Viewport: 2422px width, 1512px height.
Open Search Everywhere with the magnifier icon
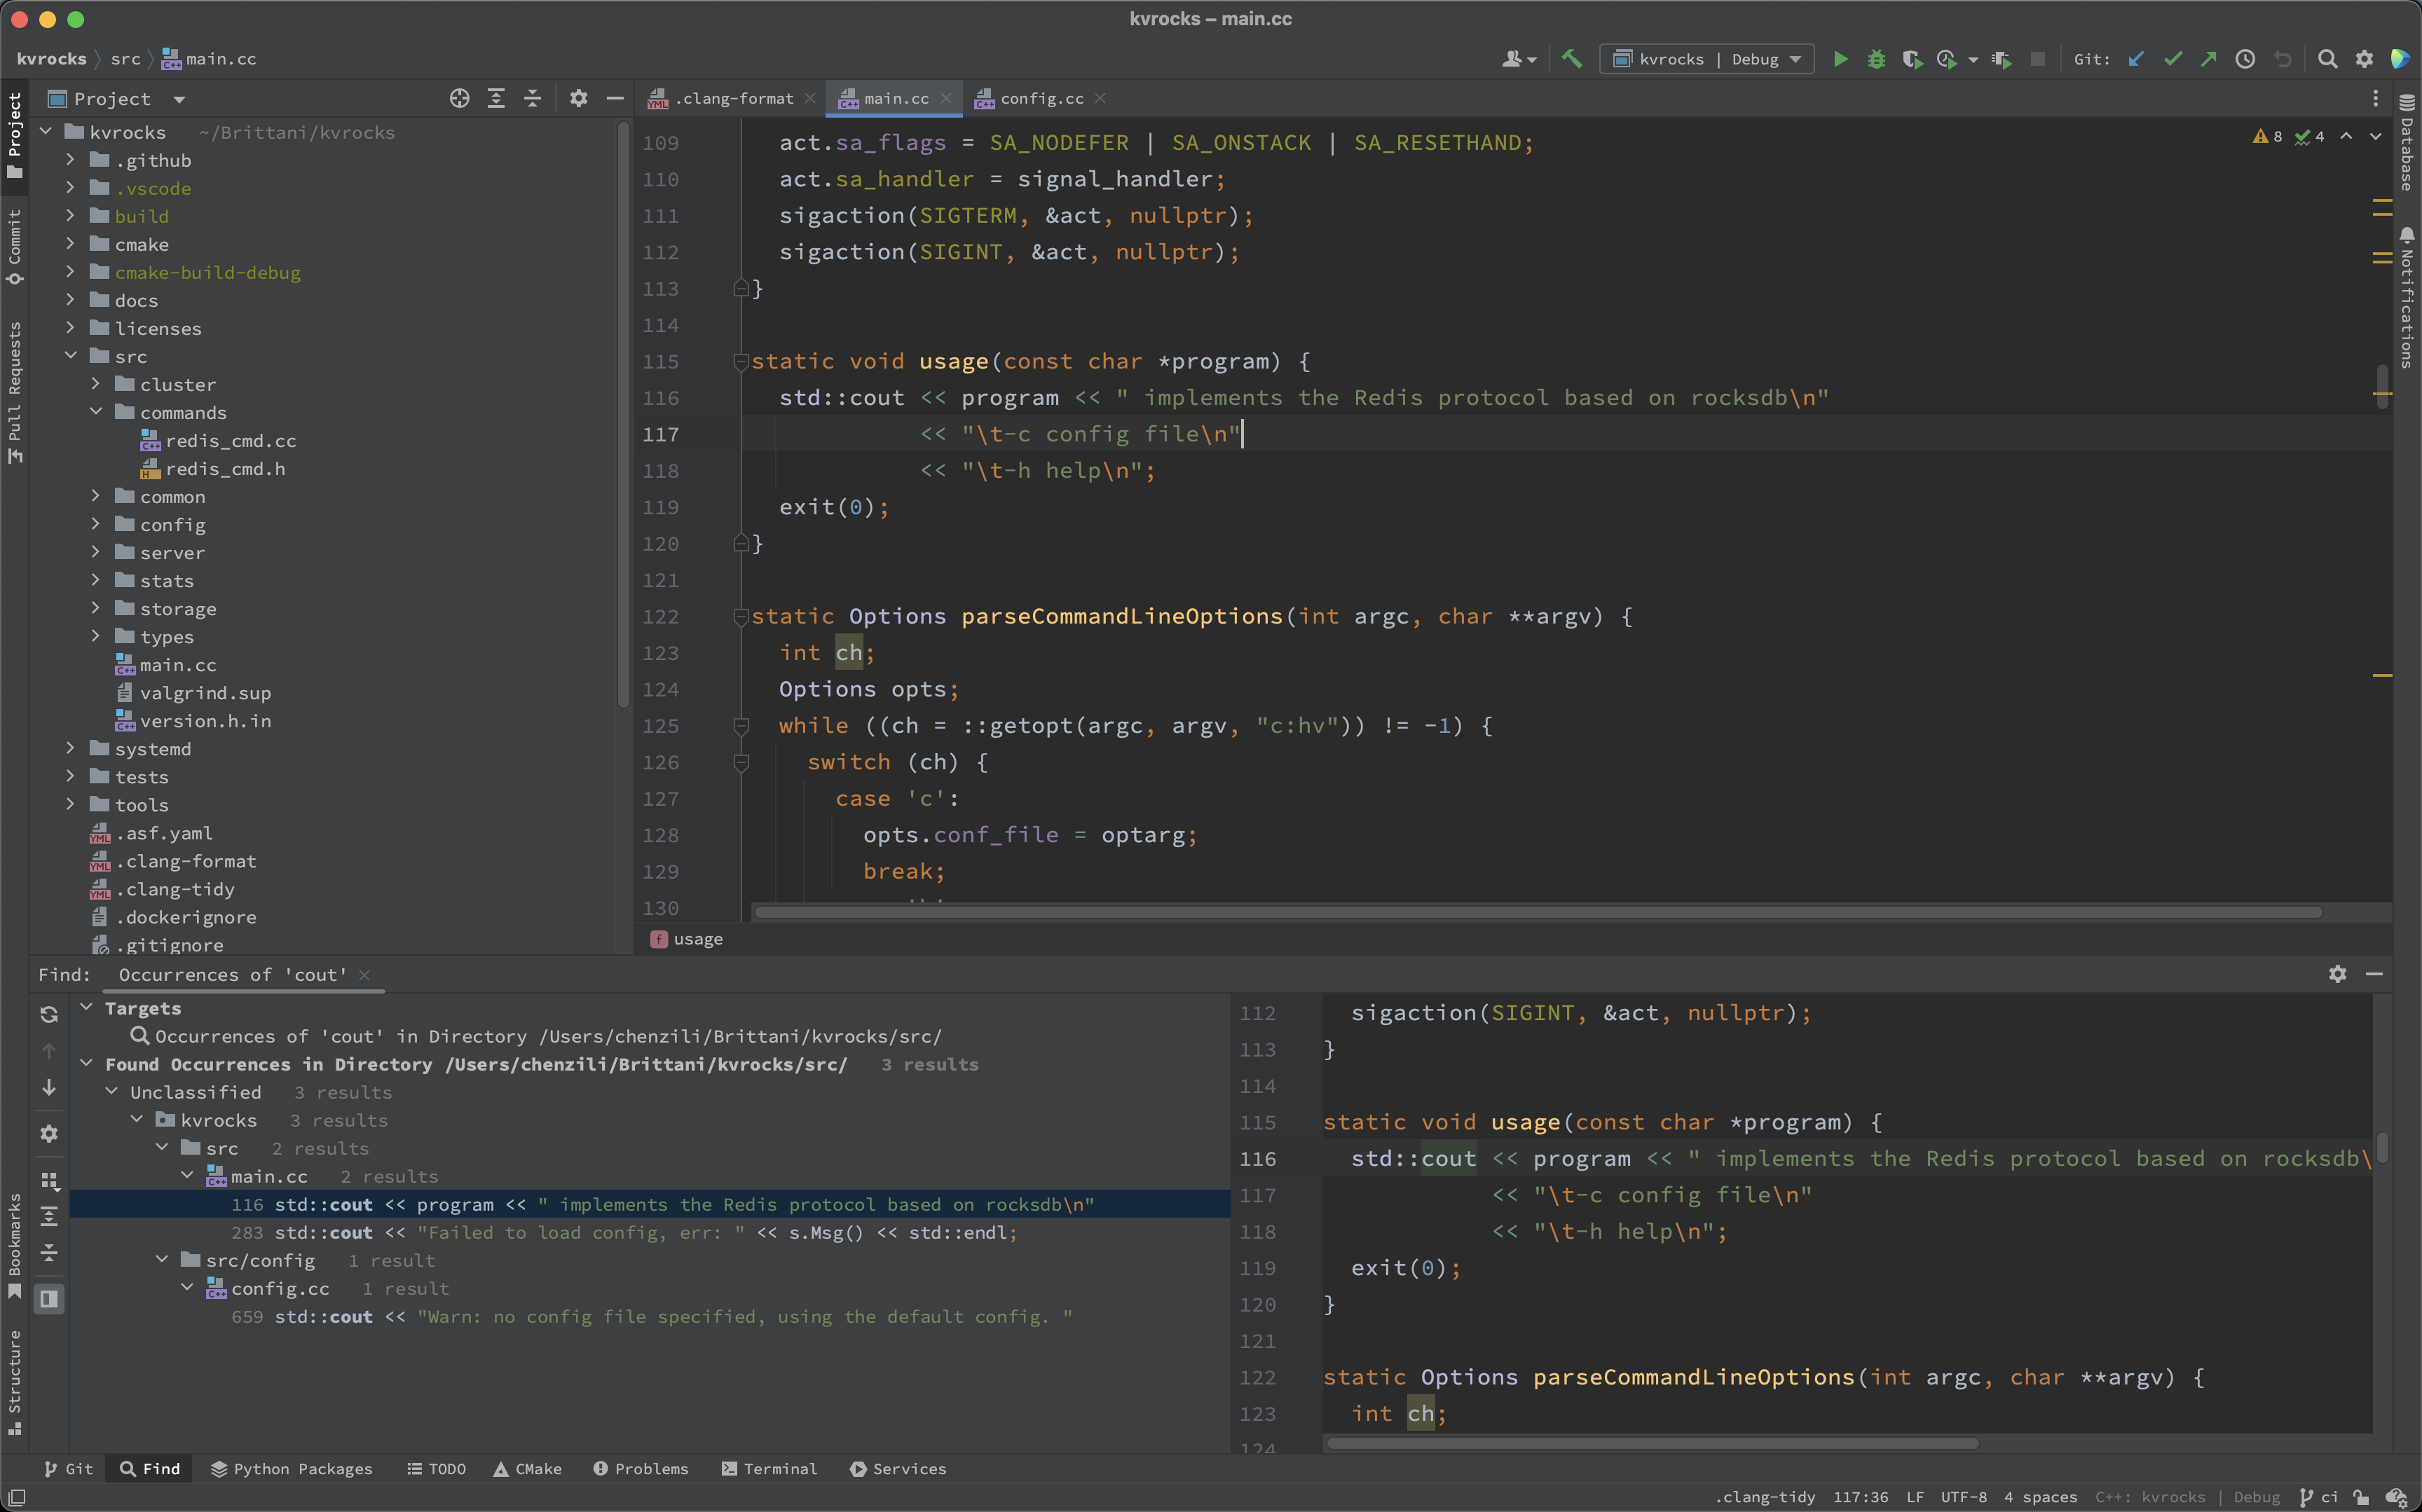pyautogui.click(x=2328, y=59)
